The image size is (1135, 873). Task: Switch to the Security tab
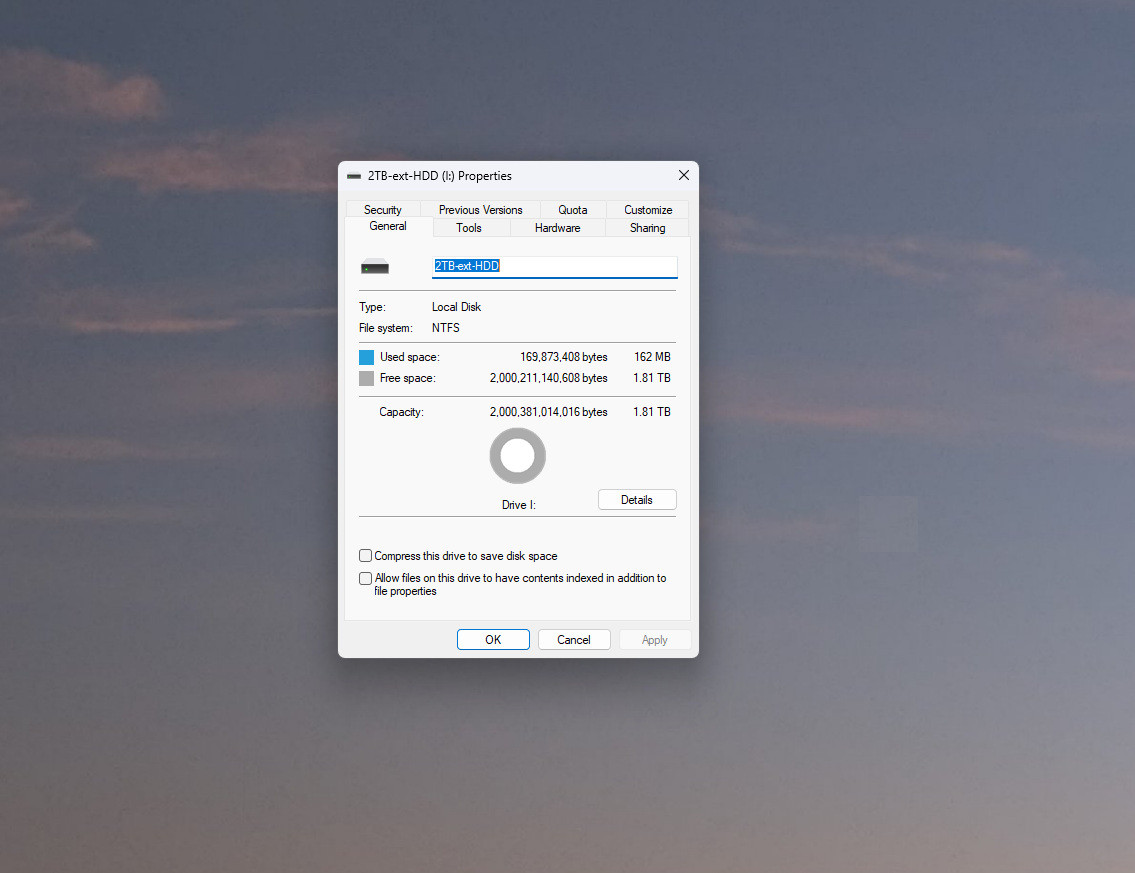point(382,209)
